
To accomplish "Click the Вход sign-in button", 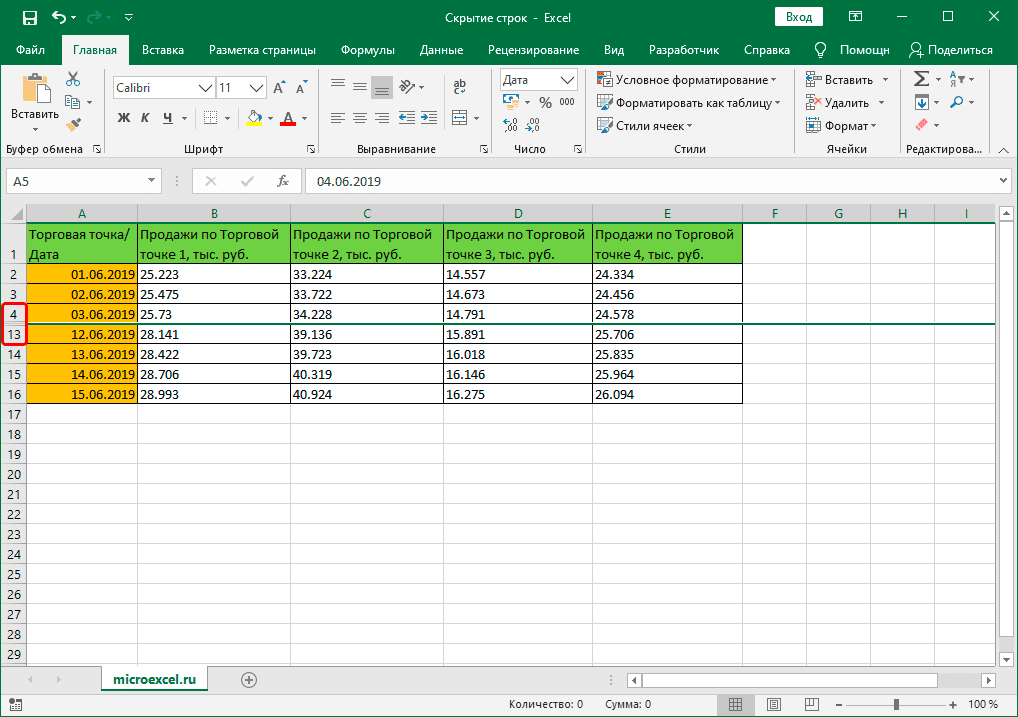I will [x=798, y=17].
